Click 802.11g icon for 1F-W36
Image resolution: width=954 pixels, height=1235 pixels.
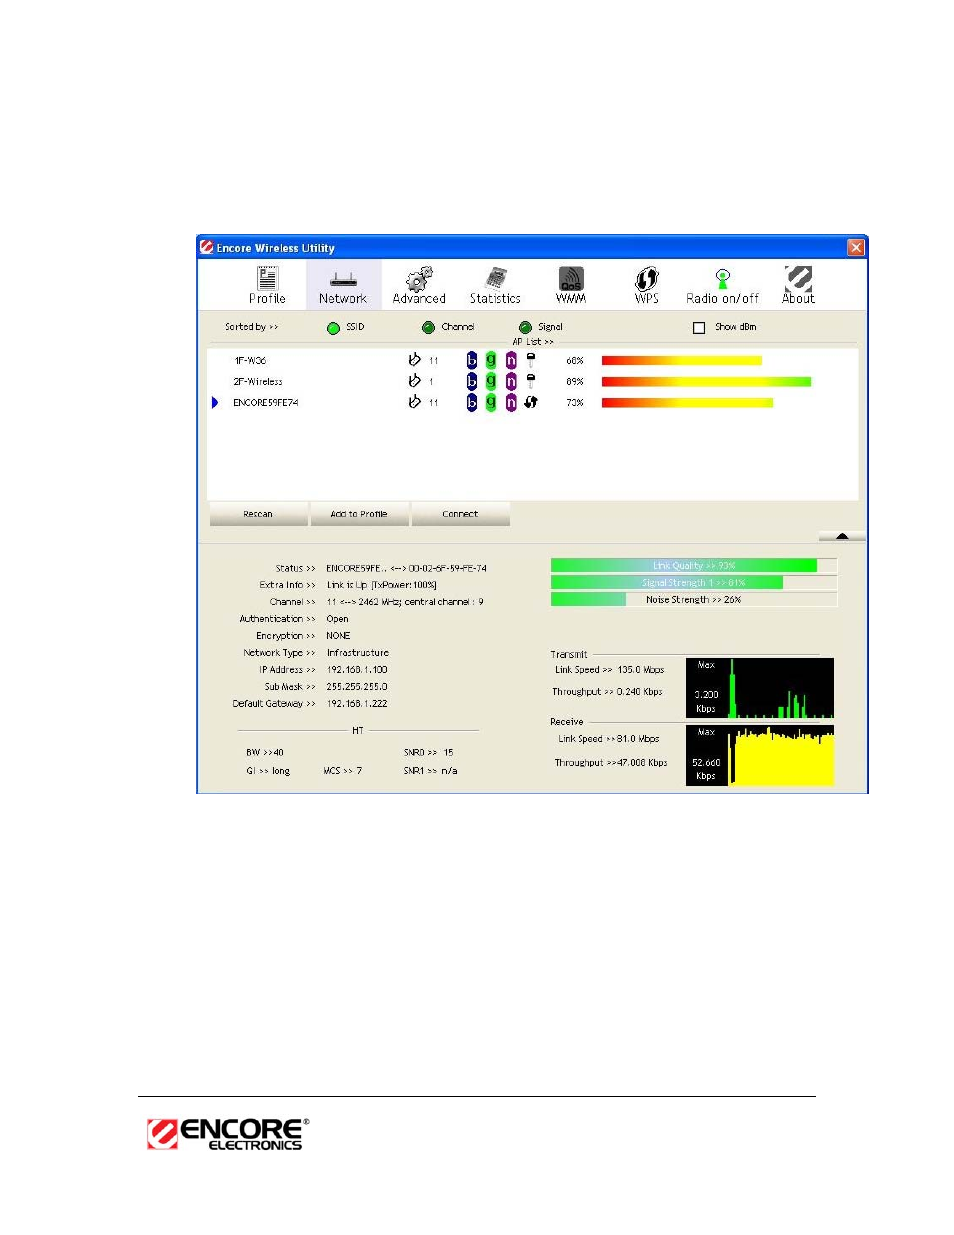491,360
